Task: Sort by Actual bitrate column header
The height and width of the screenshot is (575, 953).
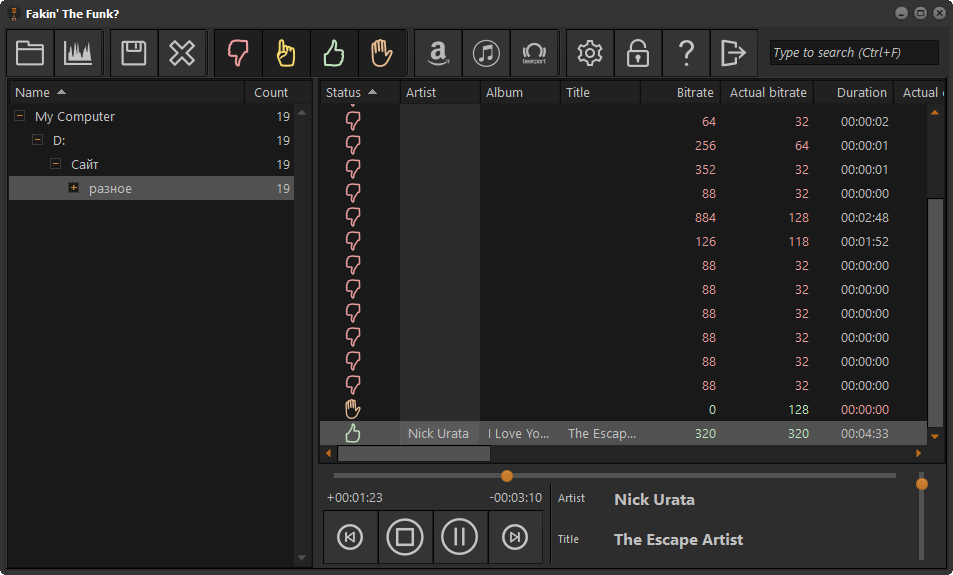Action: (767, 92)
